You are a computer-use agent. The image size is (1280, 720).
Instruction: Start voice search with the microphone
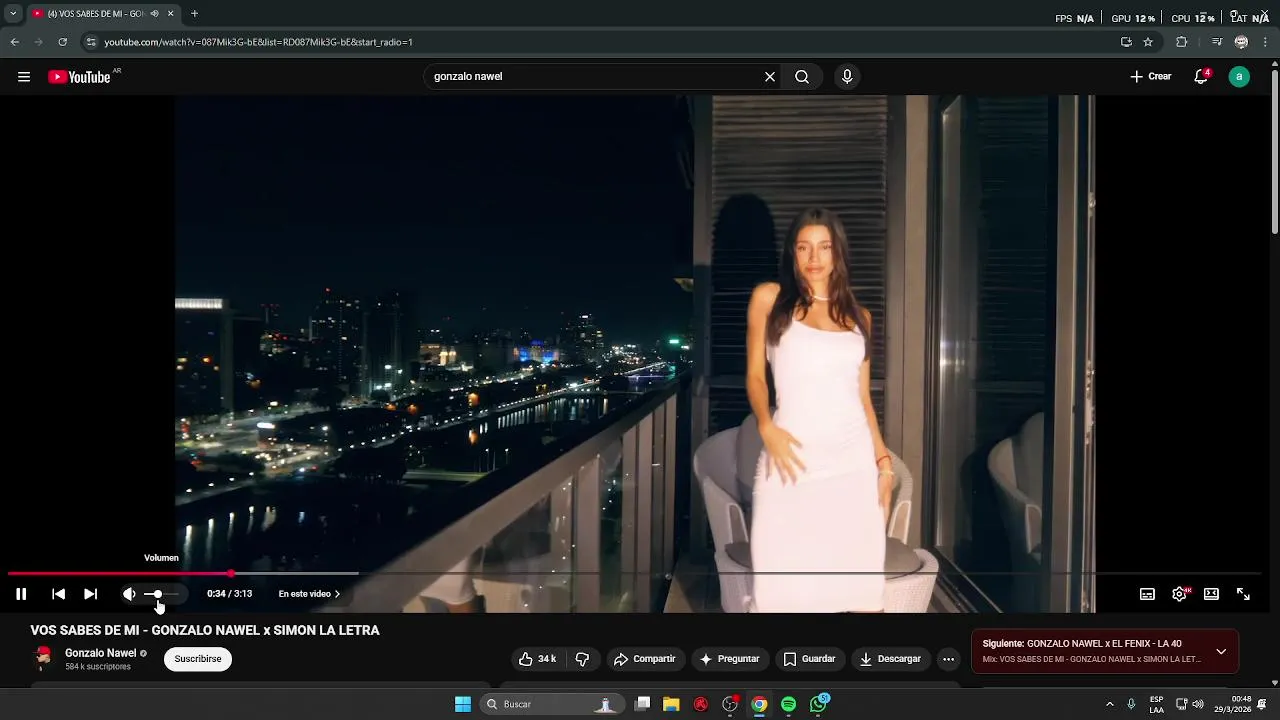[847, 77]
